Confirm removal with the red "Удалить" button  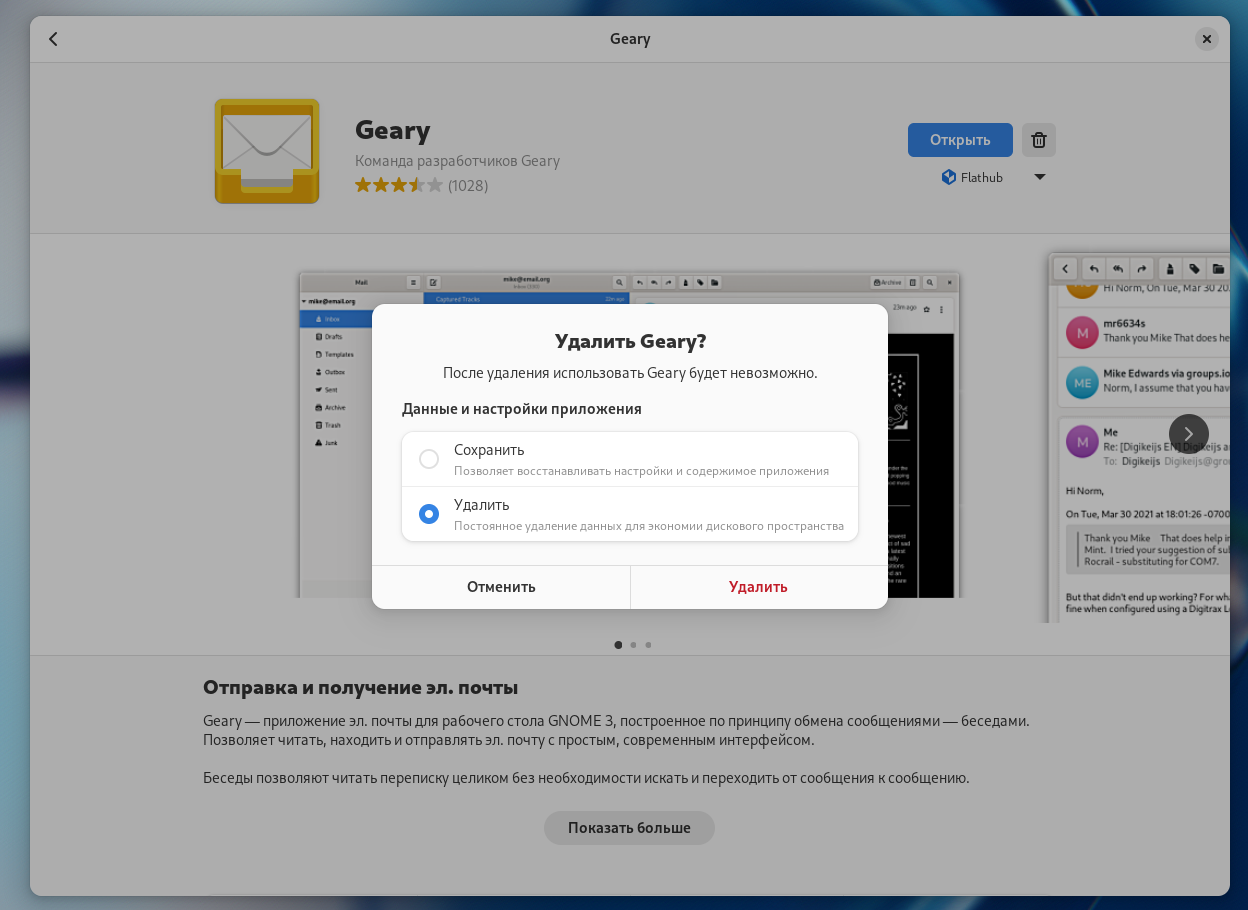click(759, 587)
